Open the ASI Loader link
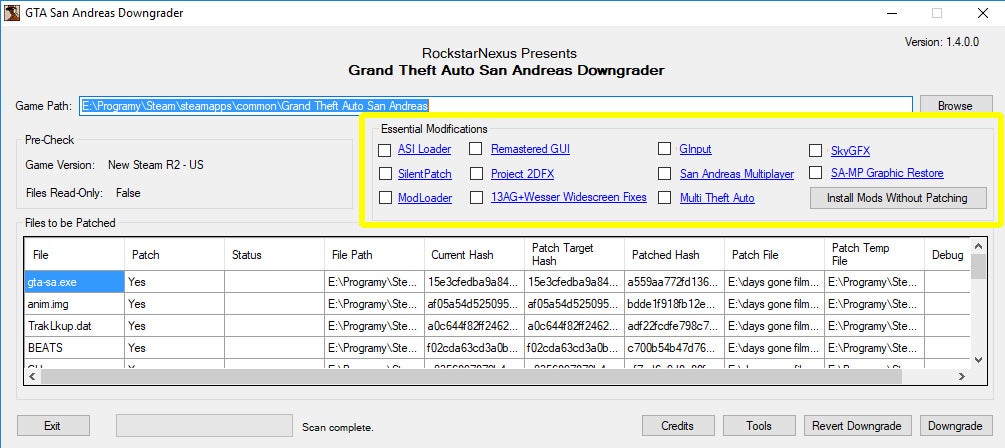Screen dimensions: 1005x448 coord(424,149)
